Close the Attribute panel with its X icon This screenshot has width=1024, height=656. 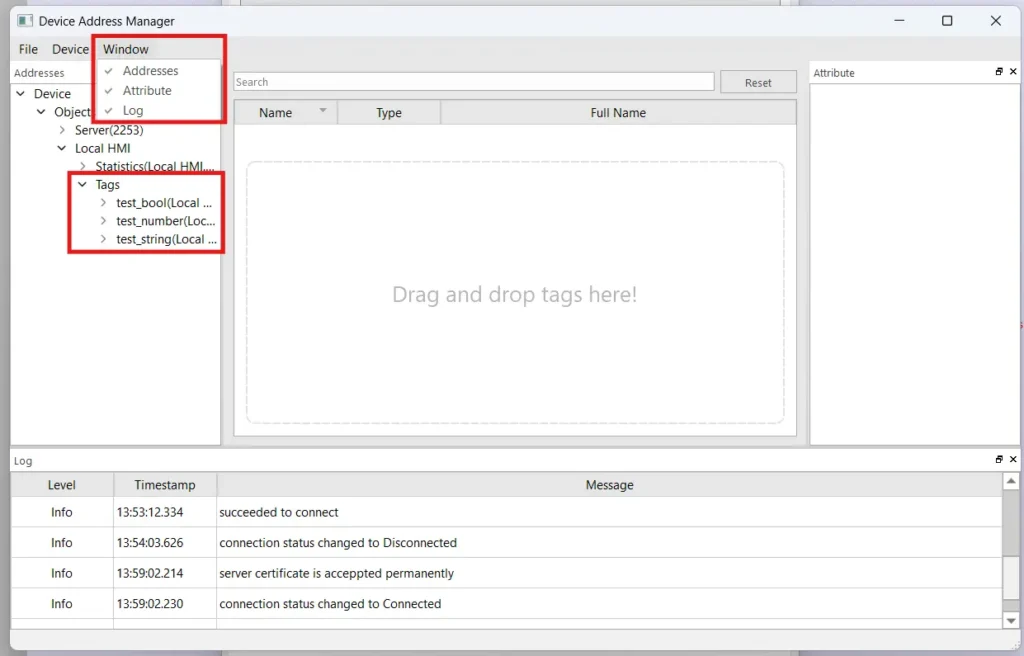click(1013, 71)
